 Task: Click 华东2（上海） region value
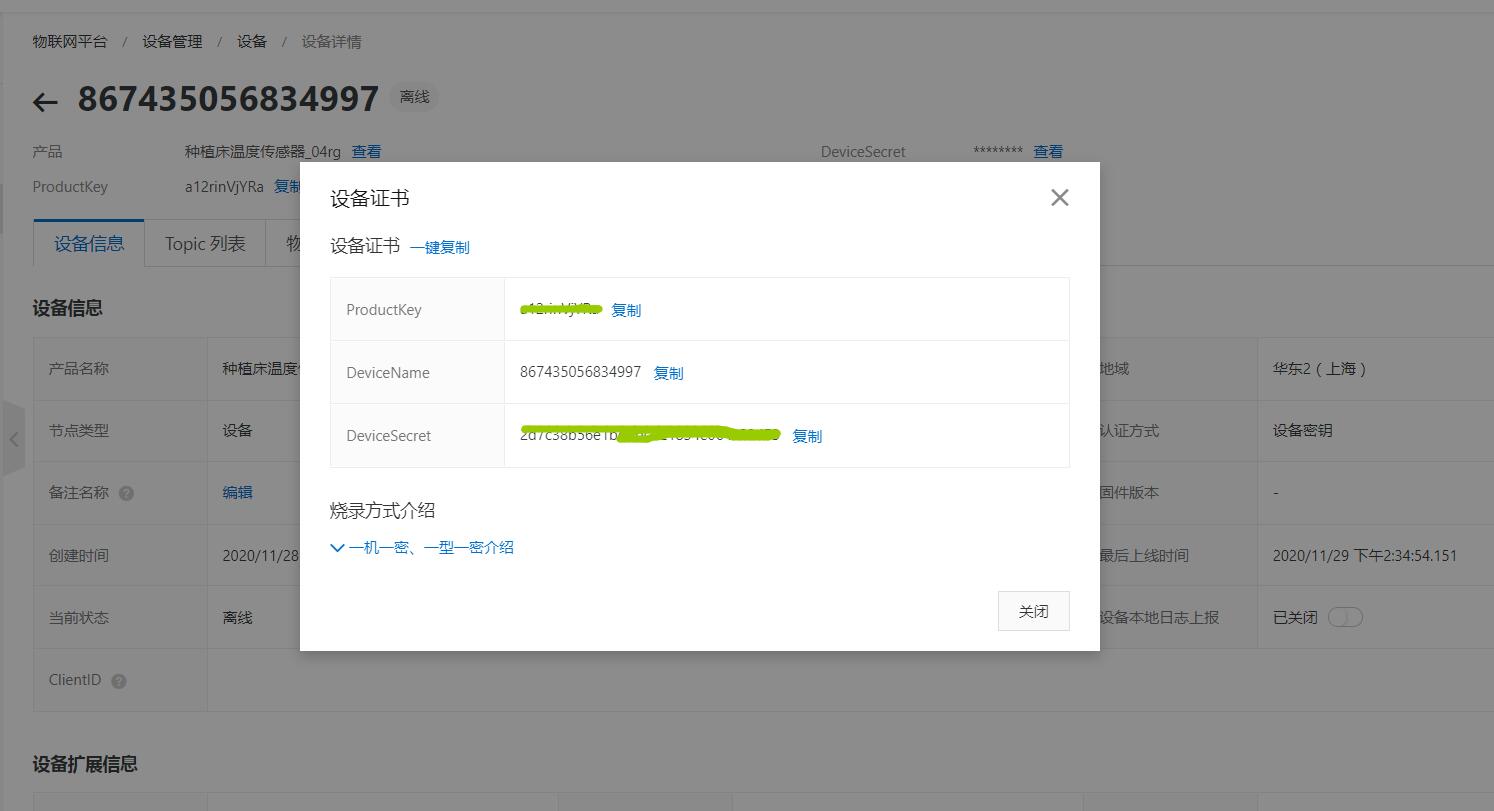1320,368
